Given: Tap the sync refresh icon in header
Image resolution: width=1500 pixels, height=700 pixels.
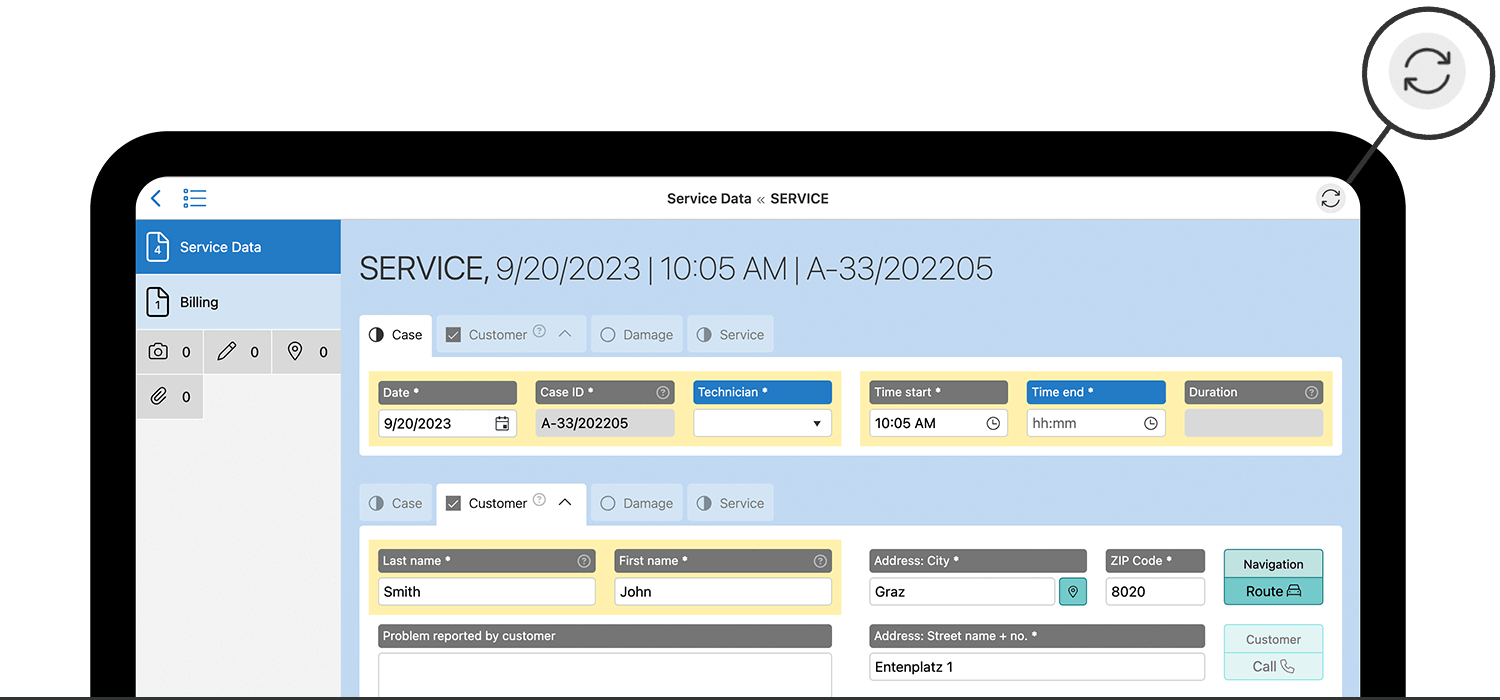Looking at the screenshot, I should [1330, 198].
